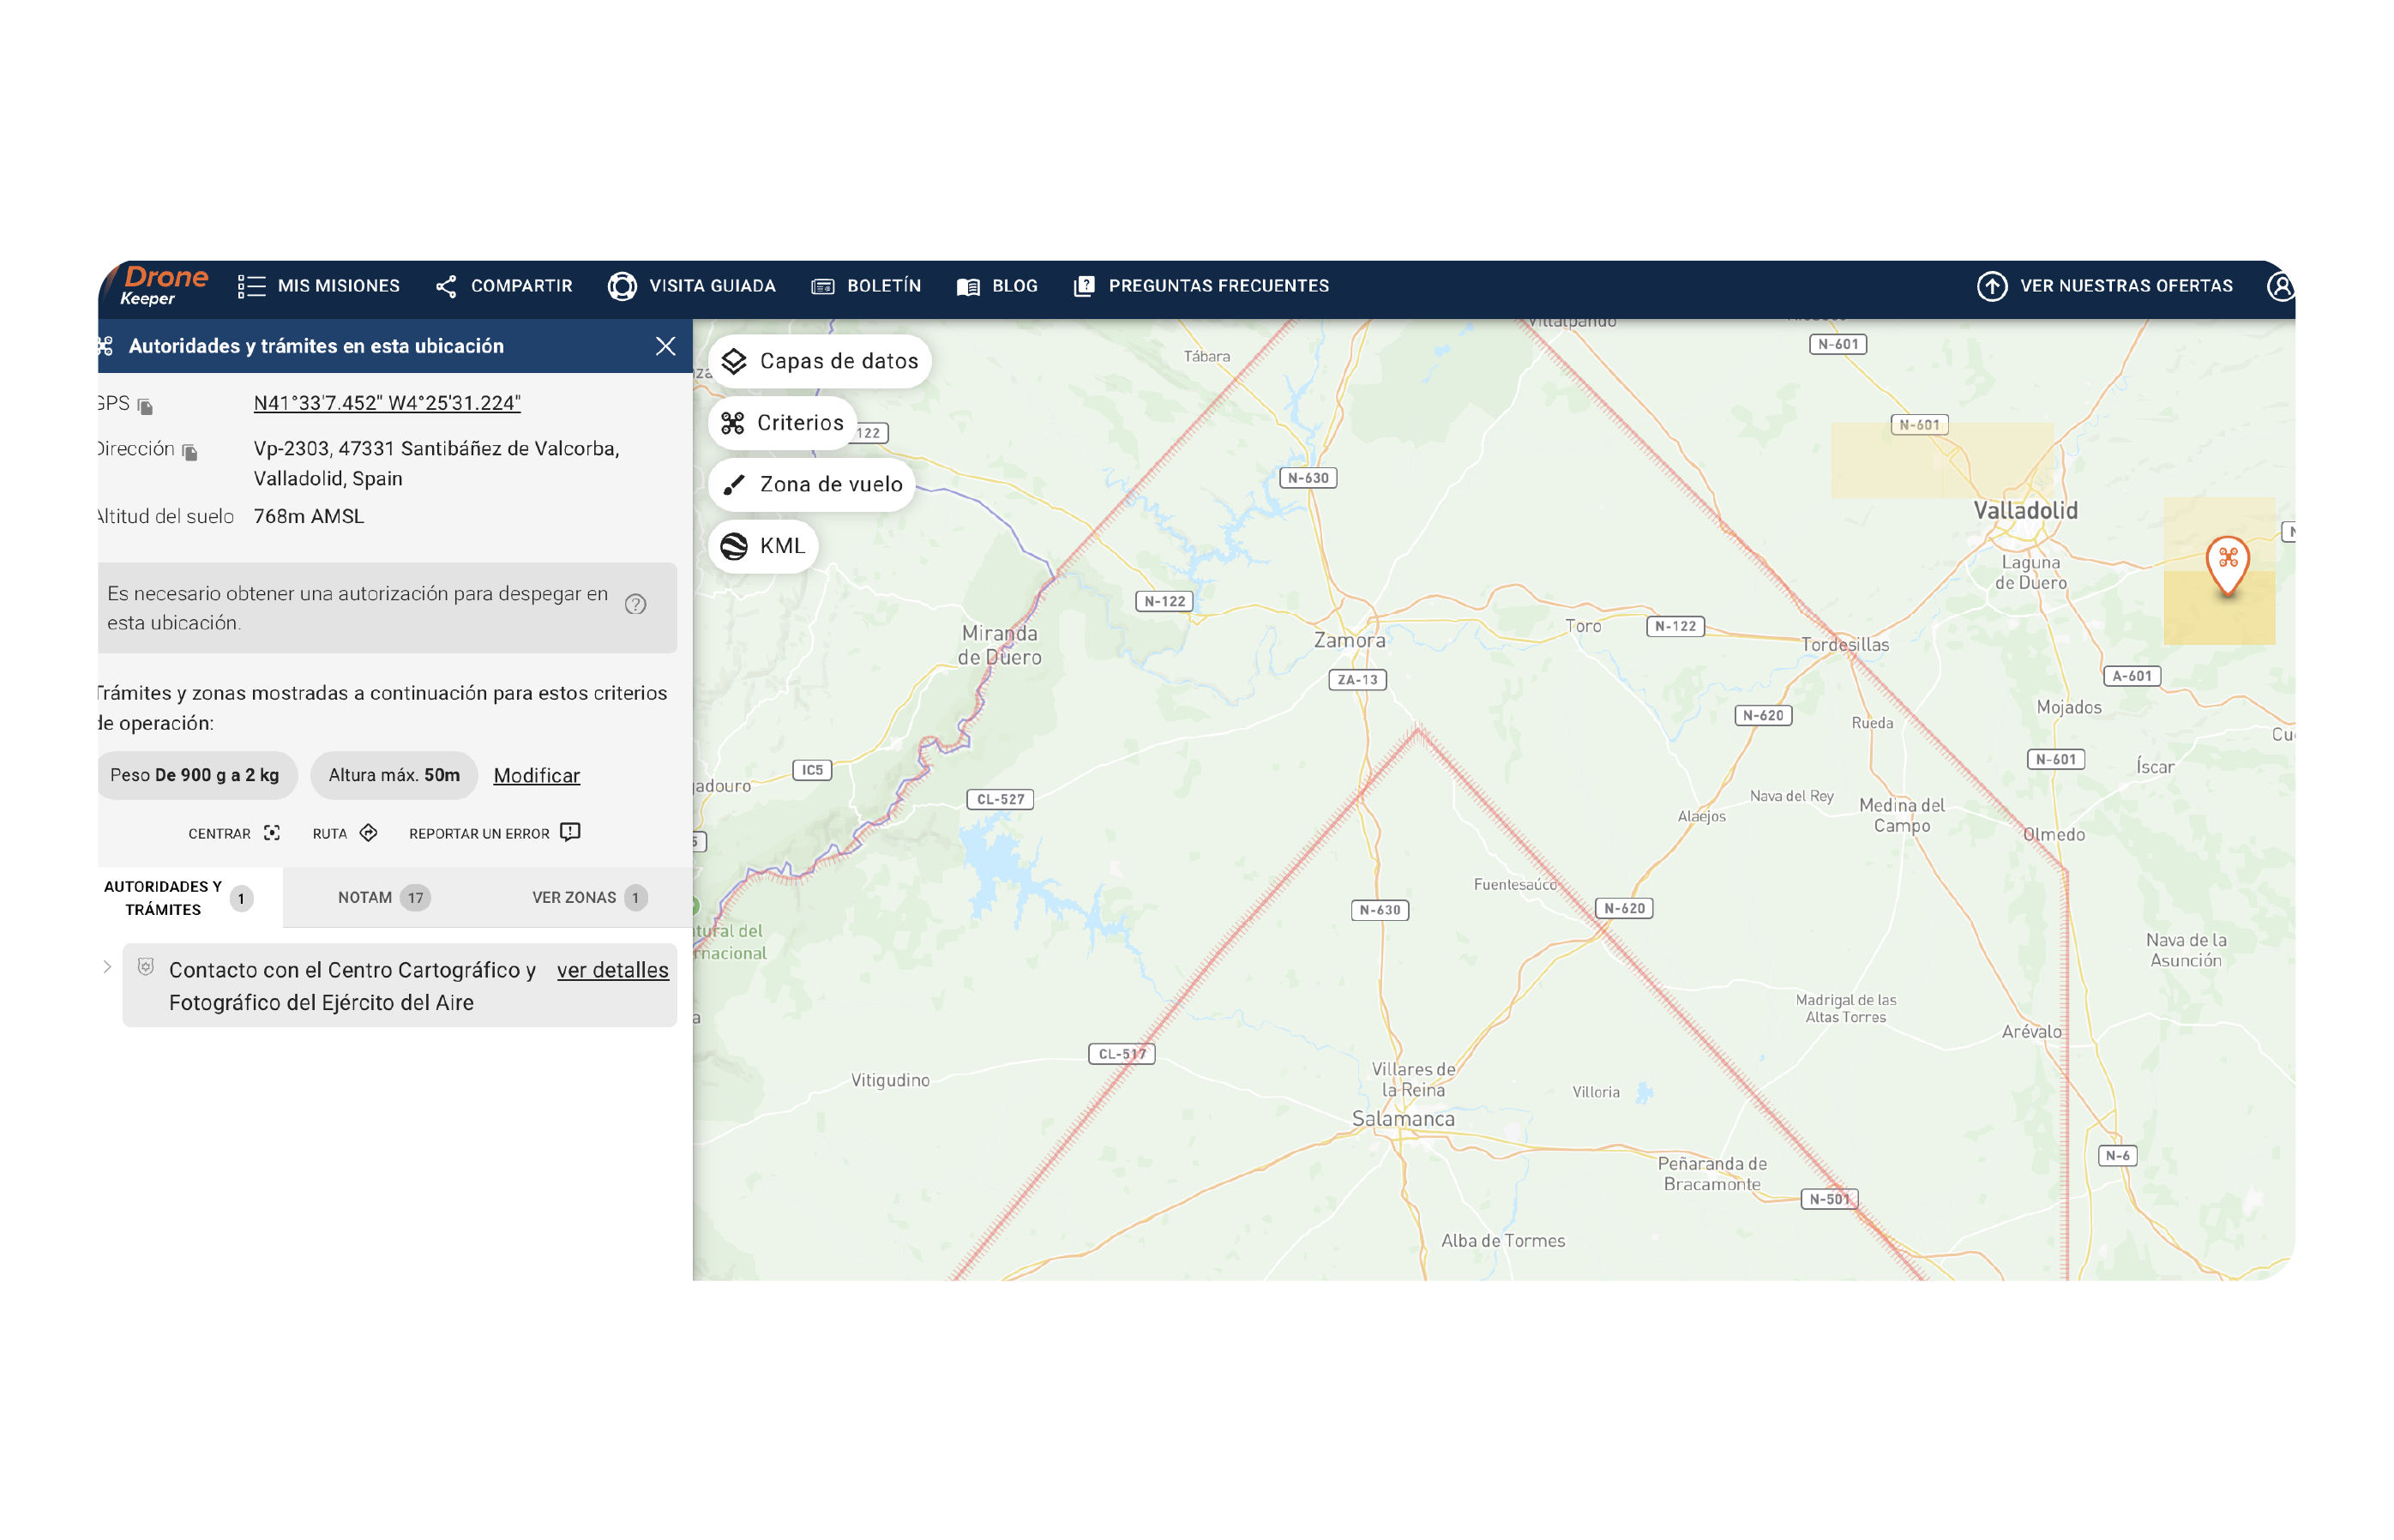The height and width of the screenshot is (1540, 2394).
Task: Click the authorization help question mark icon
Action: pyautogui.click(x=635, y=604)
